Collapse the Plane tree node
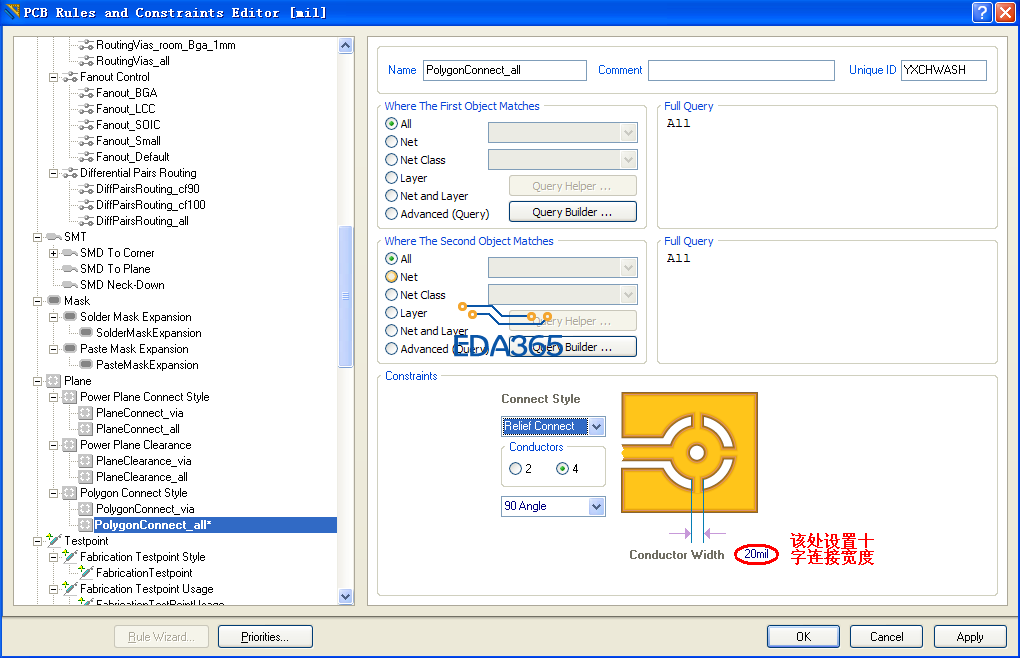The height and width of the screenshot is (658, 1020). 38,382
